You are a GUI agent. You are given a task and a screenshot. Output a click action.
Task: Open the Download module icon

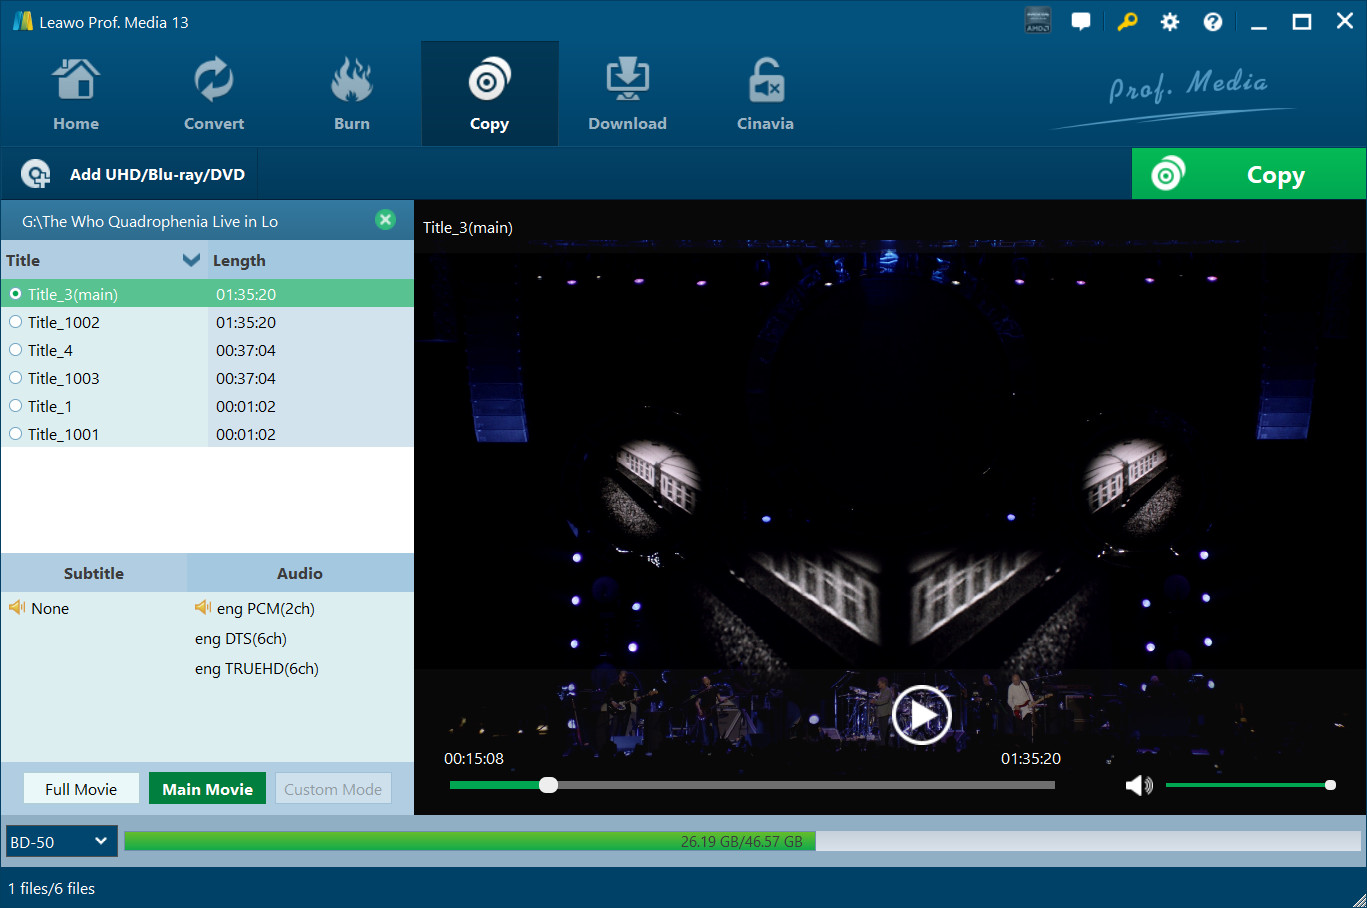pos(627,80)
